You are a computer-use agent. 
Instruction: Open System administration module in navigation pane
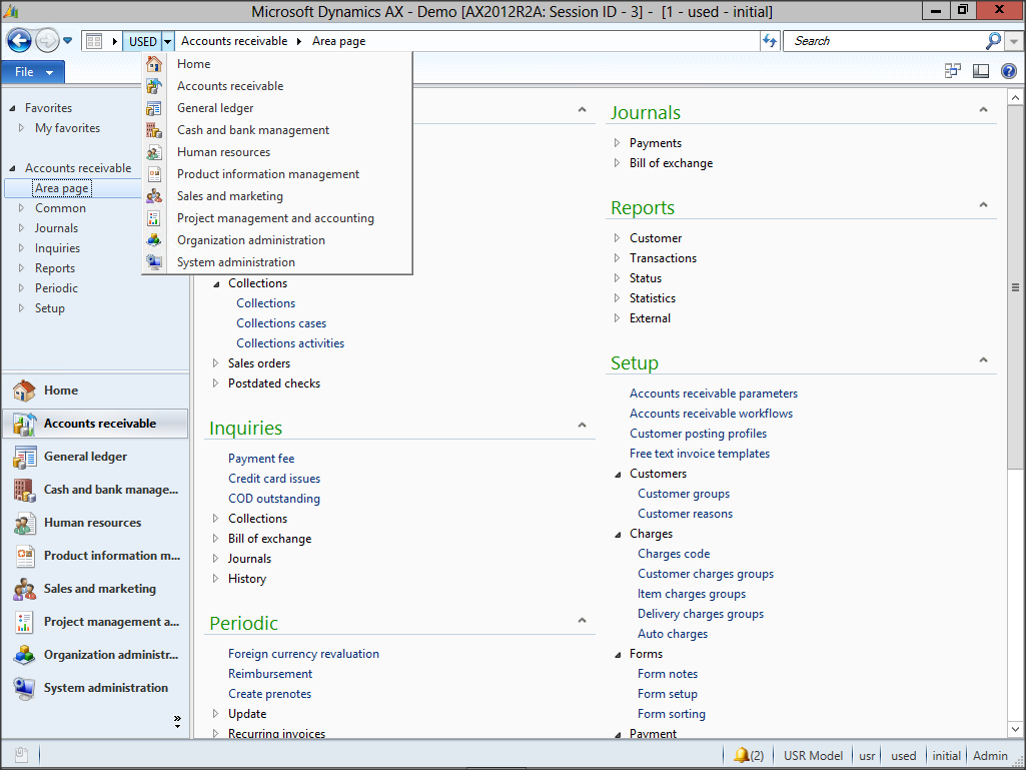click(x=105, y=688)
